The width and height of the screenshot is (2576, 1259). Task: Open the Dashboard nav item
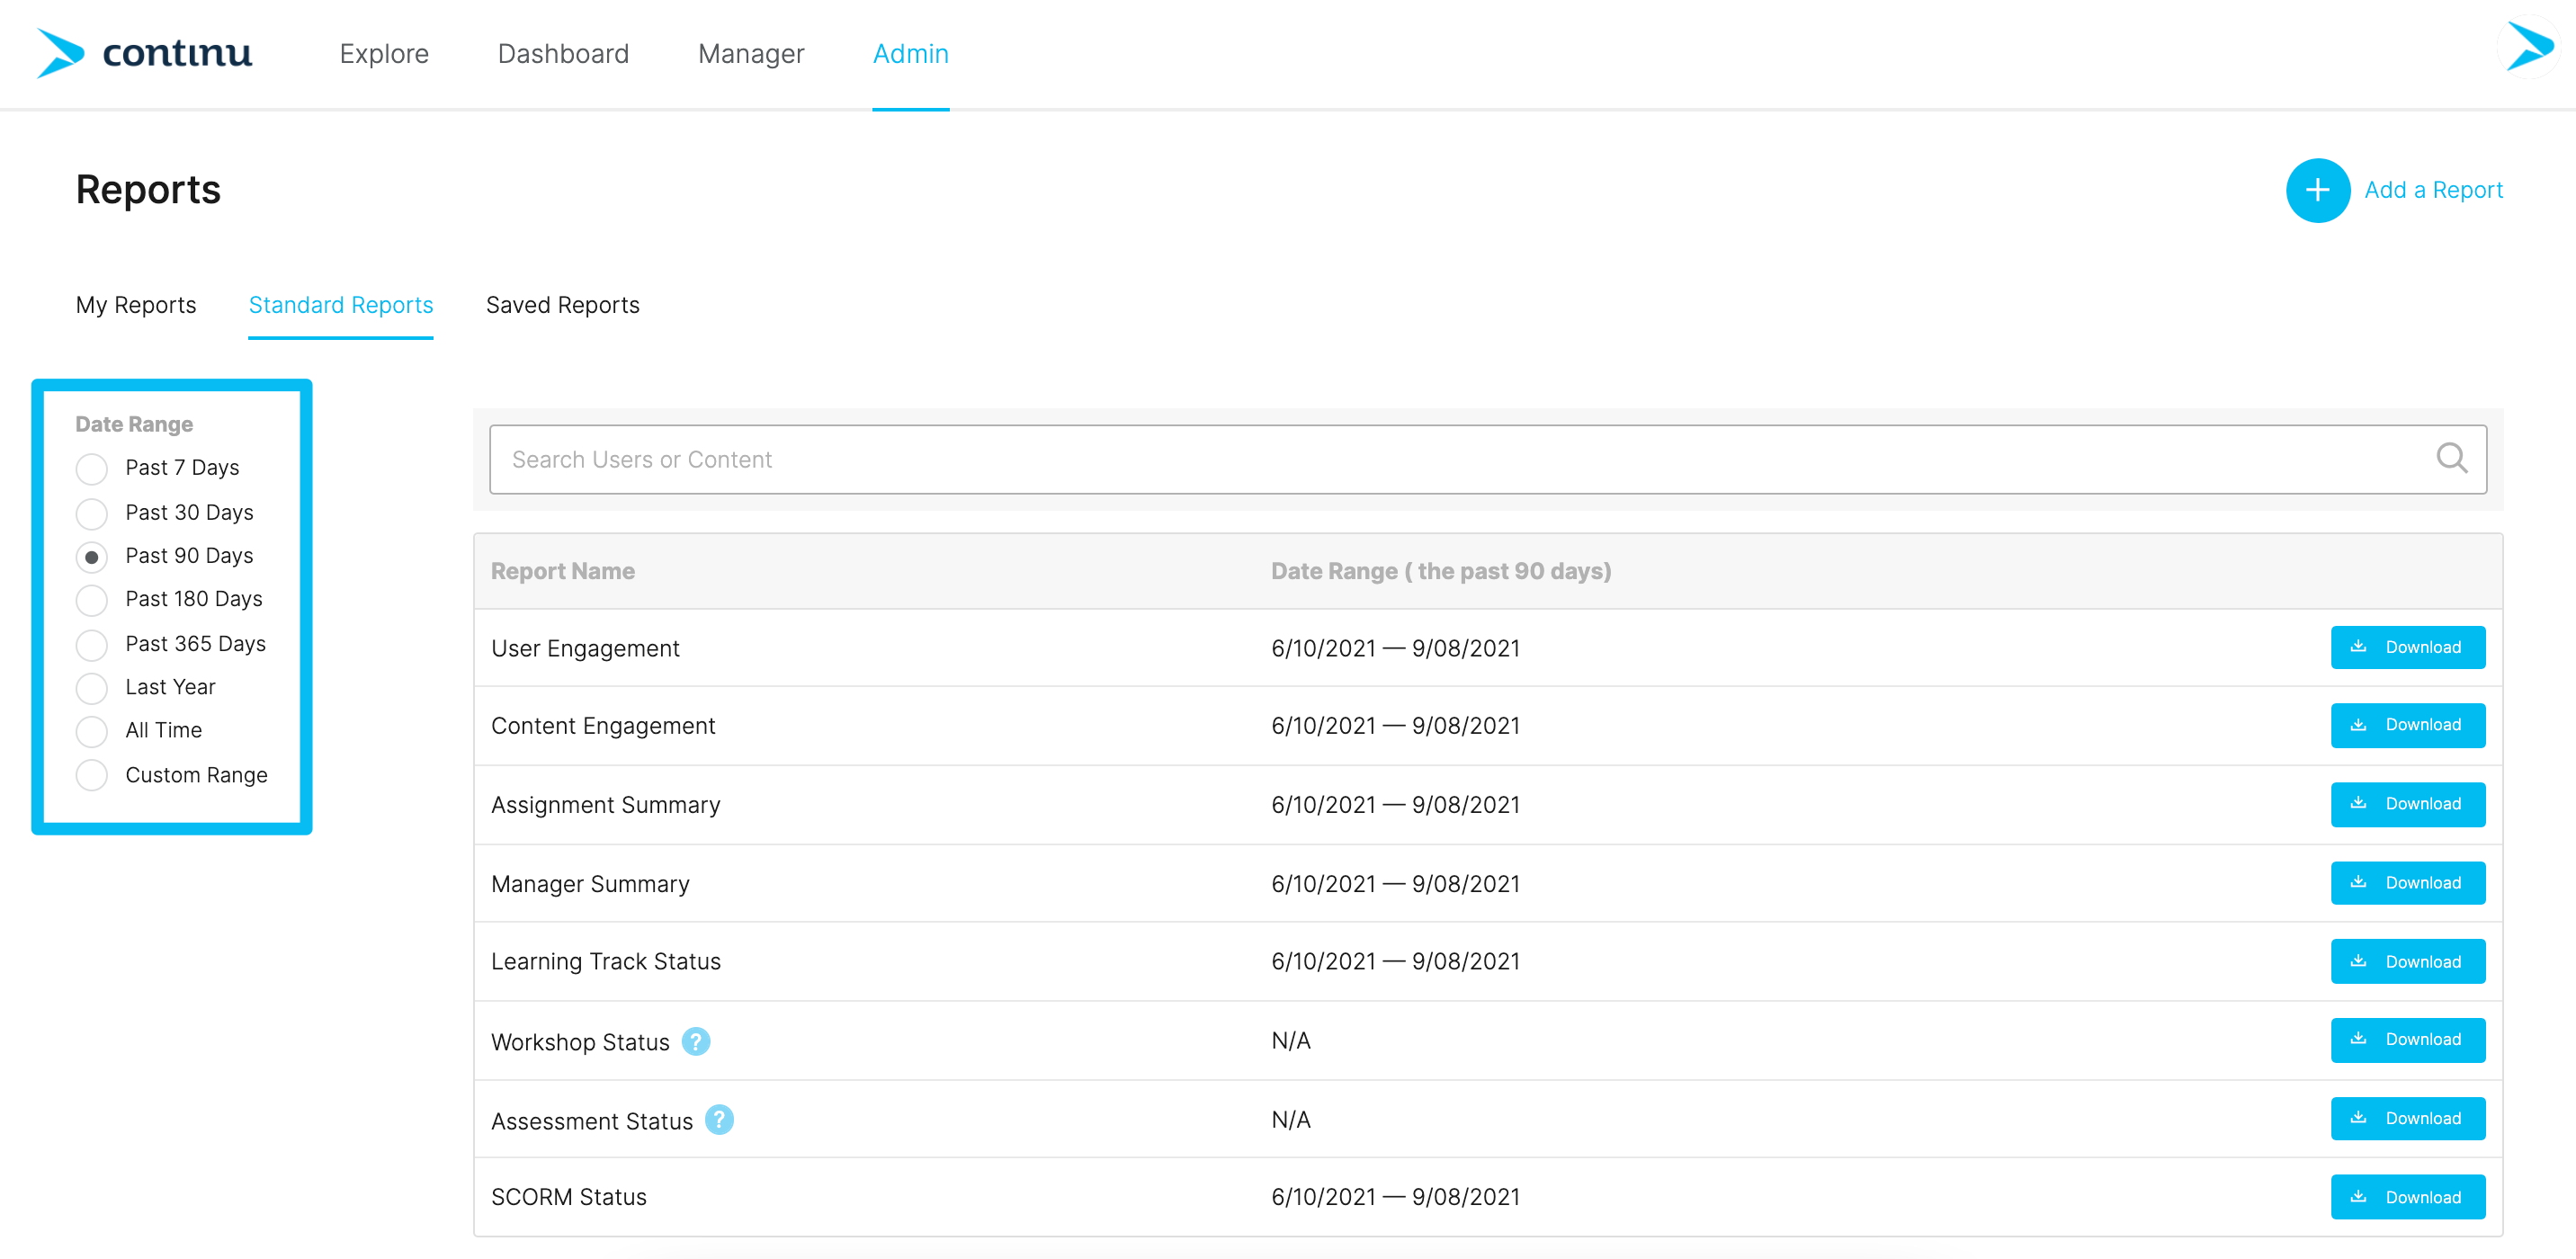tap(563, 54)
